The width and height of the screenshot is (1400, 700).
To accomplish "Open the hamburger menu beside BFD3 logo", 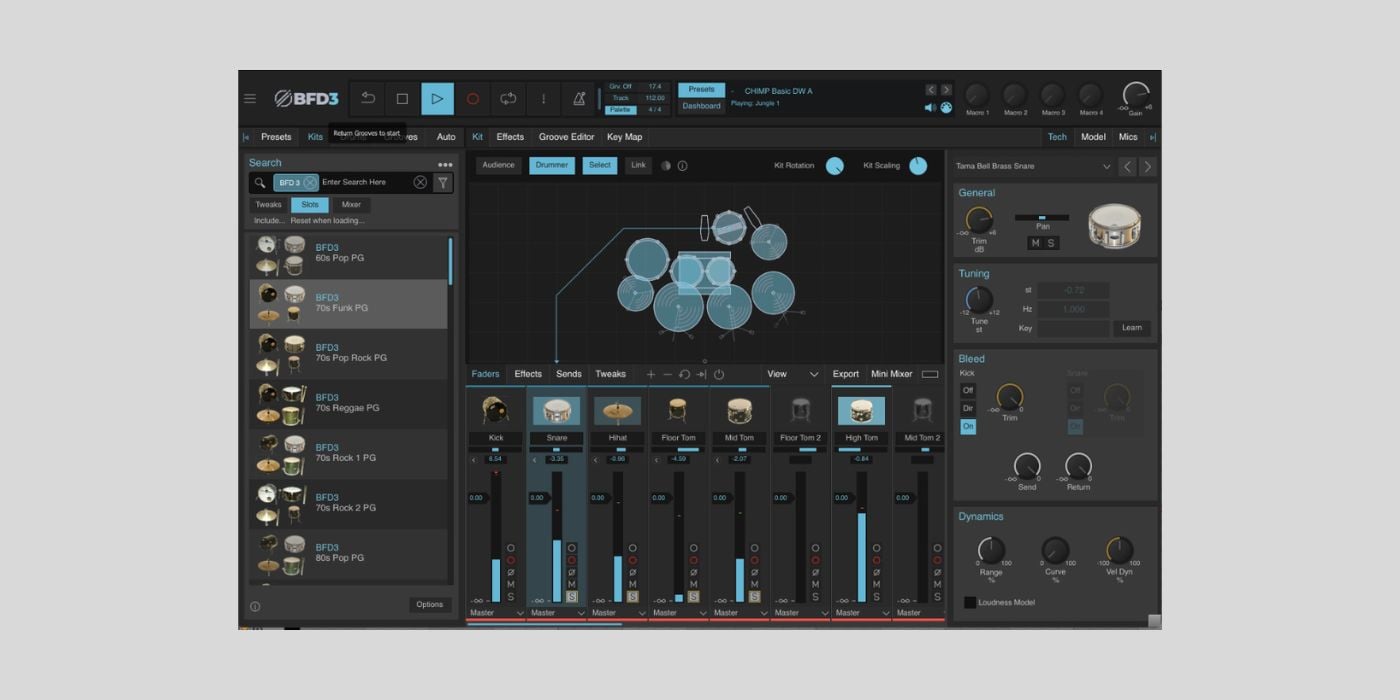I will coord(250,98).
